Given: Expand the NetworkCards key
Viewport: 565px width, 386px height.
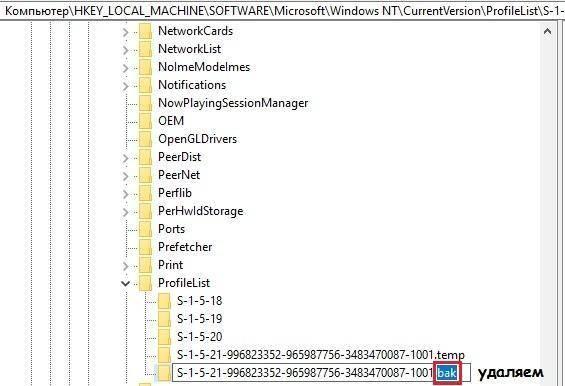Looking at the screenshot, I should point(125,32).
